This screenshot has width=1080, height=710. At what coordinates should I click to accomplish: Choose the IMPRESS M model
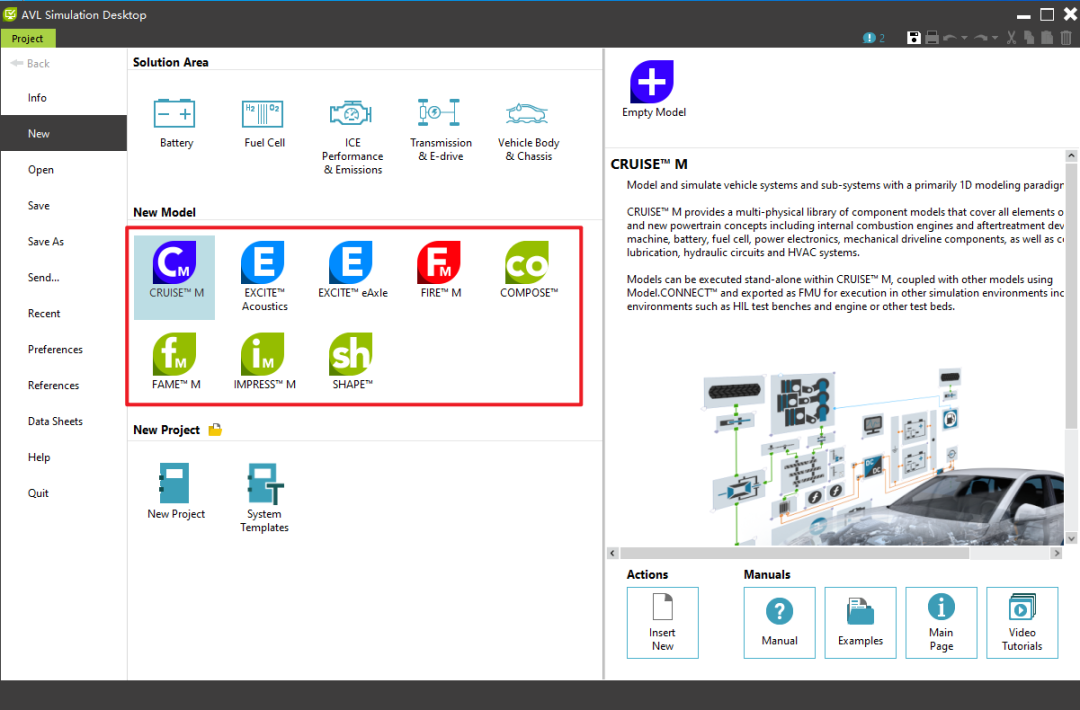tap(263, 354)
